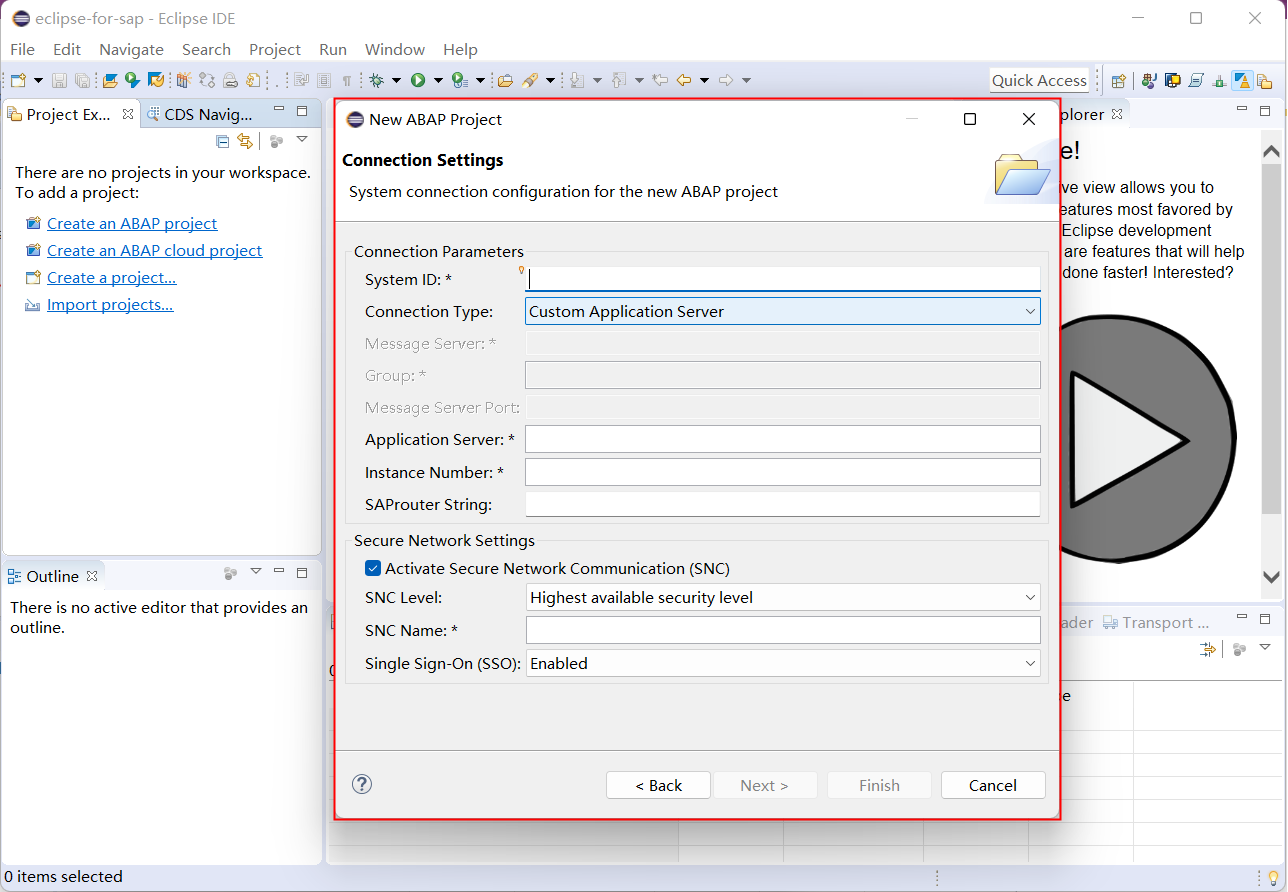This screenshot has width=1288, height=892.
Task: Click the Open Perspective icon
Action: (x=1119, y=81)
